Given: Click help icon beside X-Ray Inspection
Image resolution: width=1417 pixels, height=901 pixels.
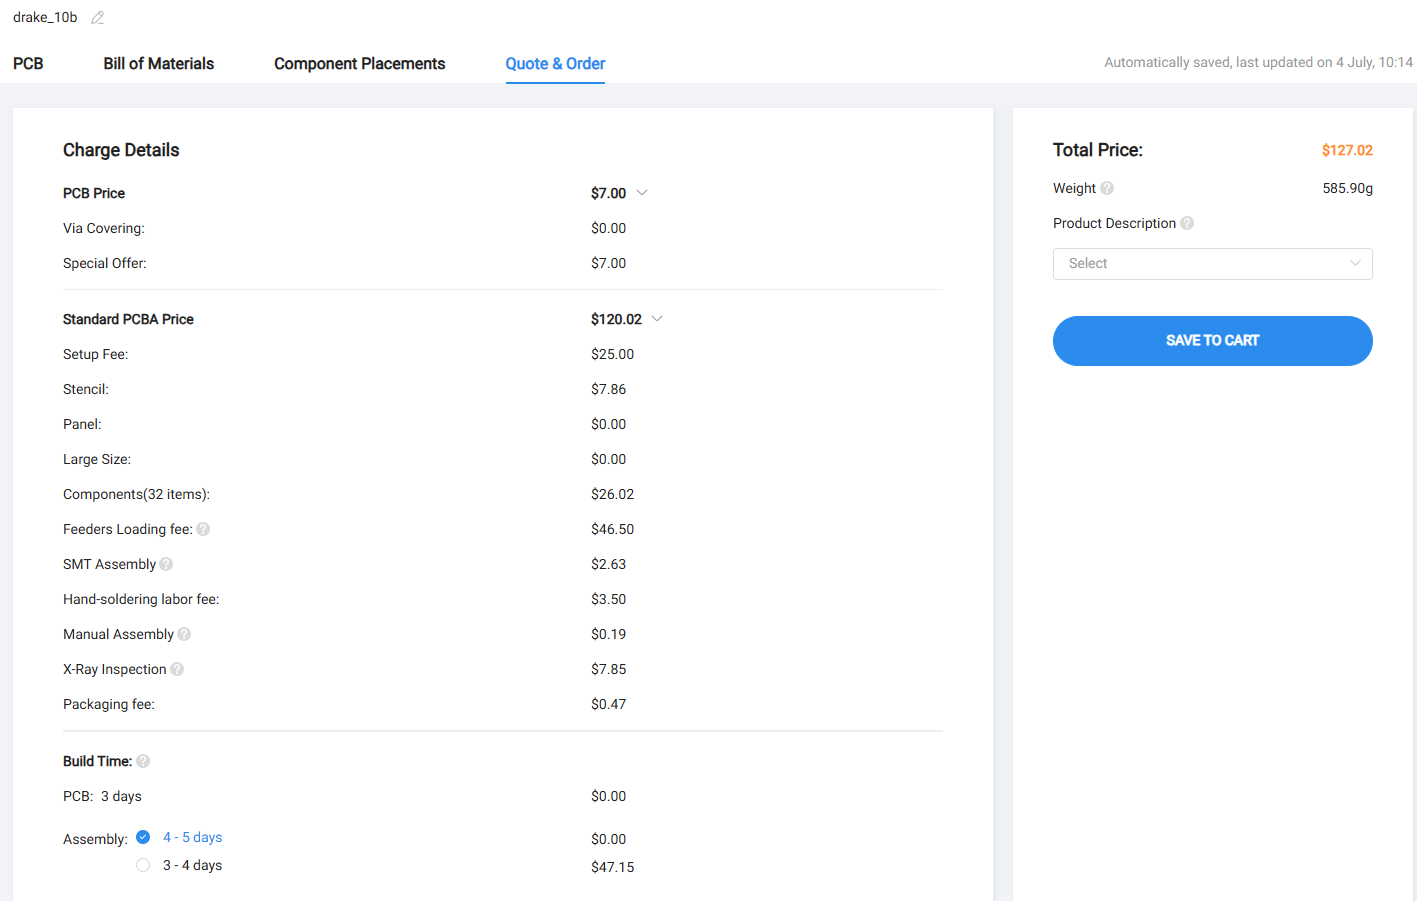Looking at the screenshot, I should tap(177, 669).
